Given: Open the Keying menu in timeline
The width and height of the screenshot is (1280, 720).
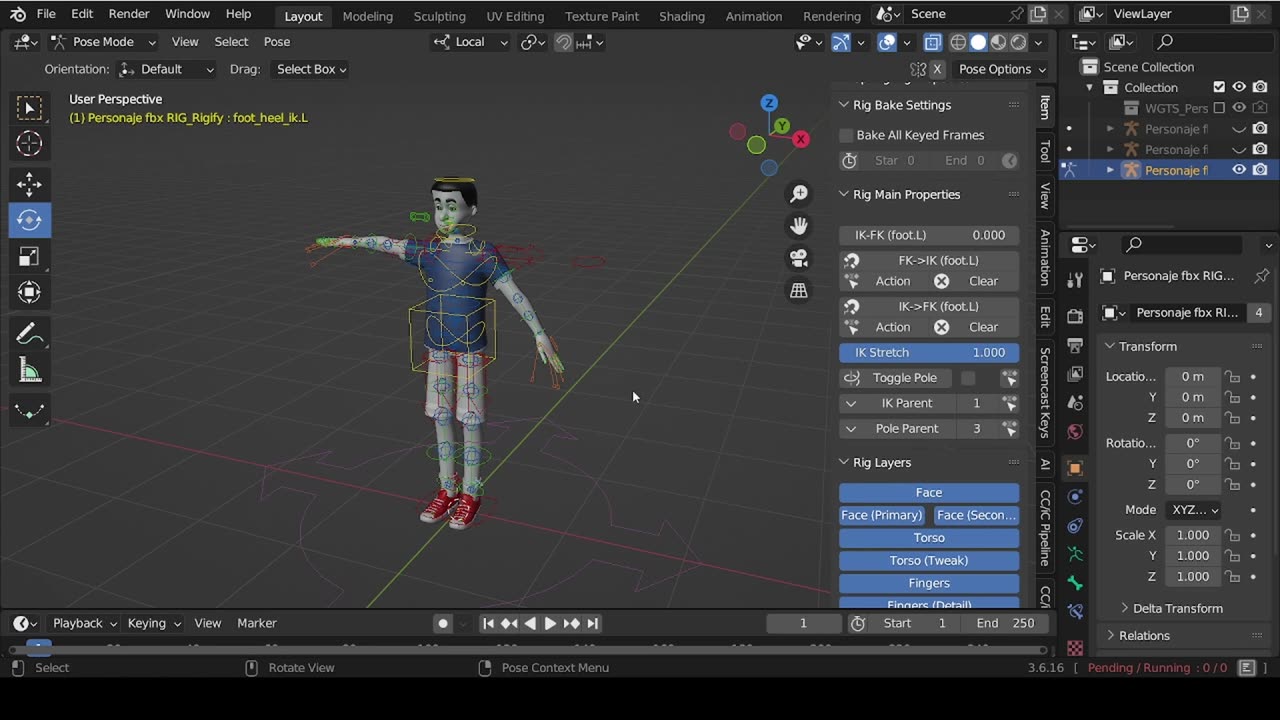Looking at the screenshot, I should coord(154,623).
